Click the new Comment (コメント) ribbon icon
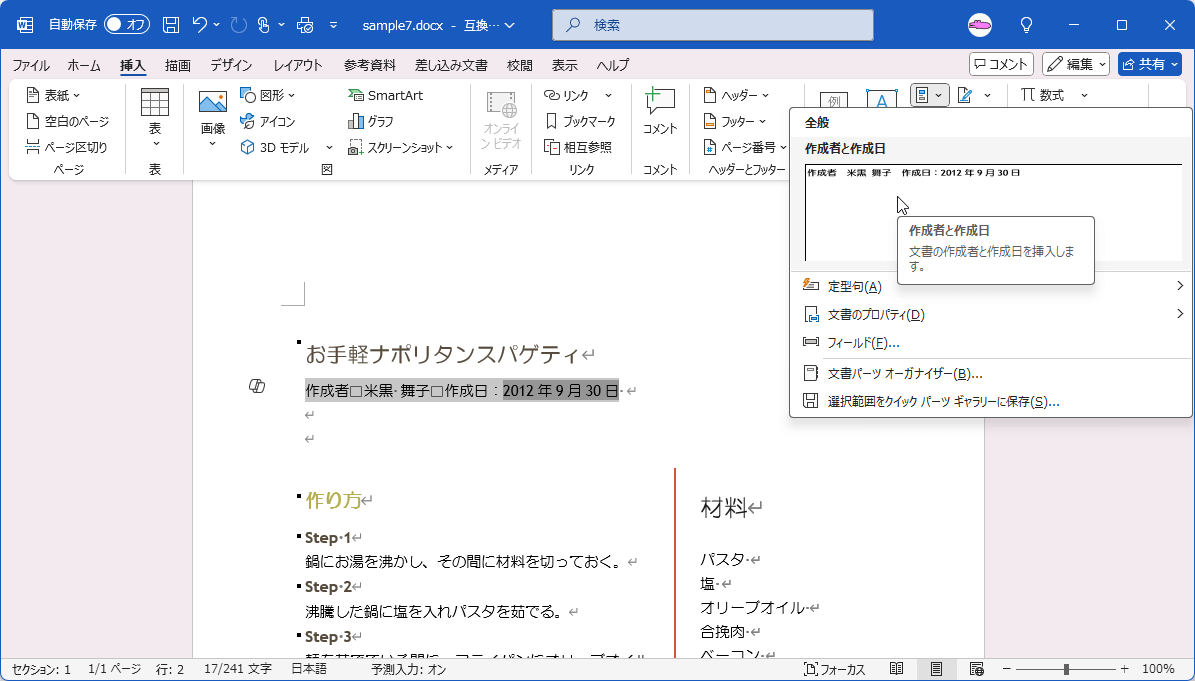 pyautogui.click(x=660, y=102)
